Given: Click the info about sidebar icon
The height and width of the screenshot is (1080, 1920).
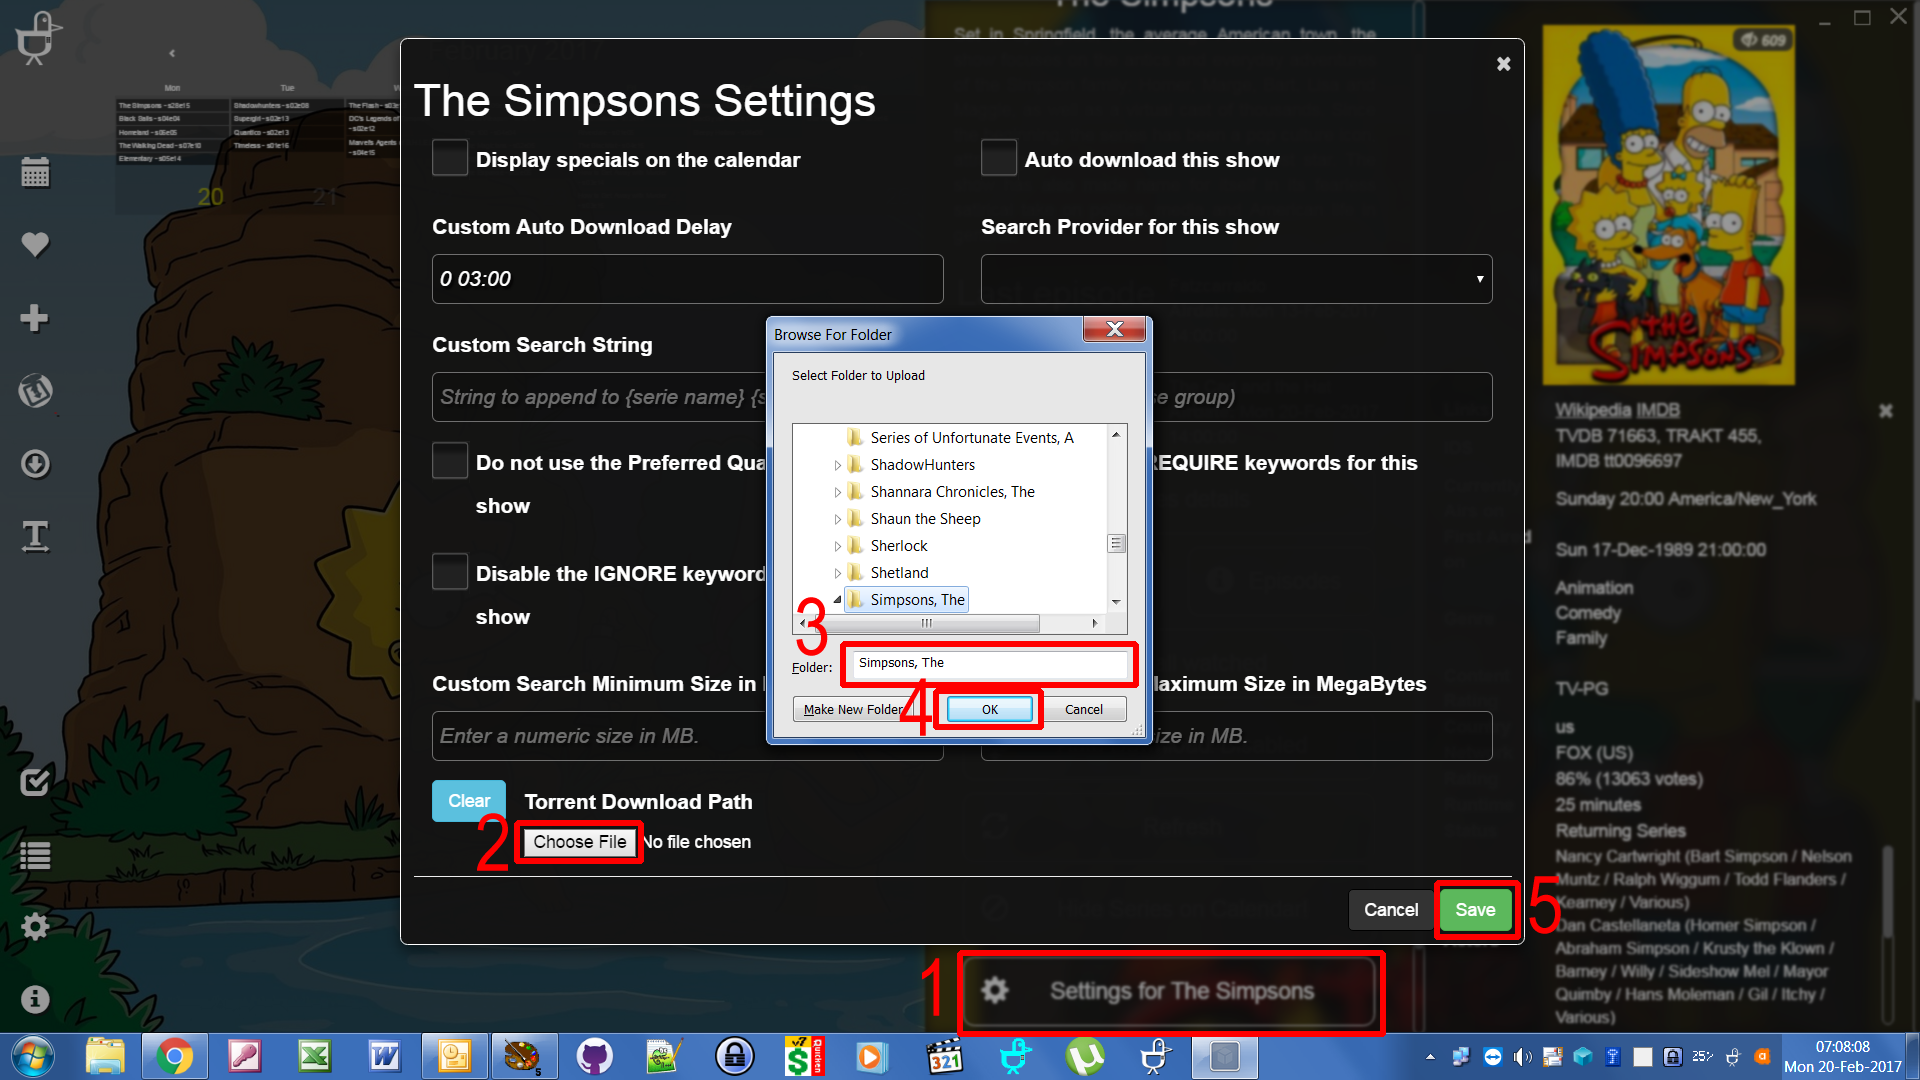Looking at the screenshot, I should pyautogui.click(x=35, y=999).
